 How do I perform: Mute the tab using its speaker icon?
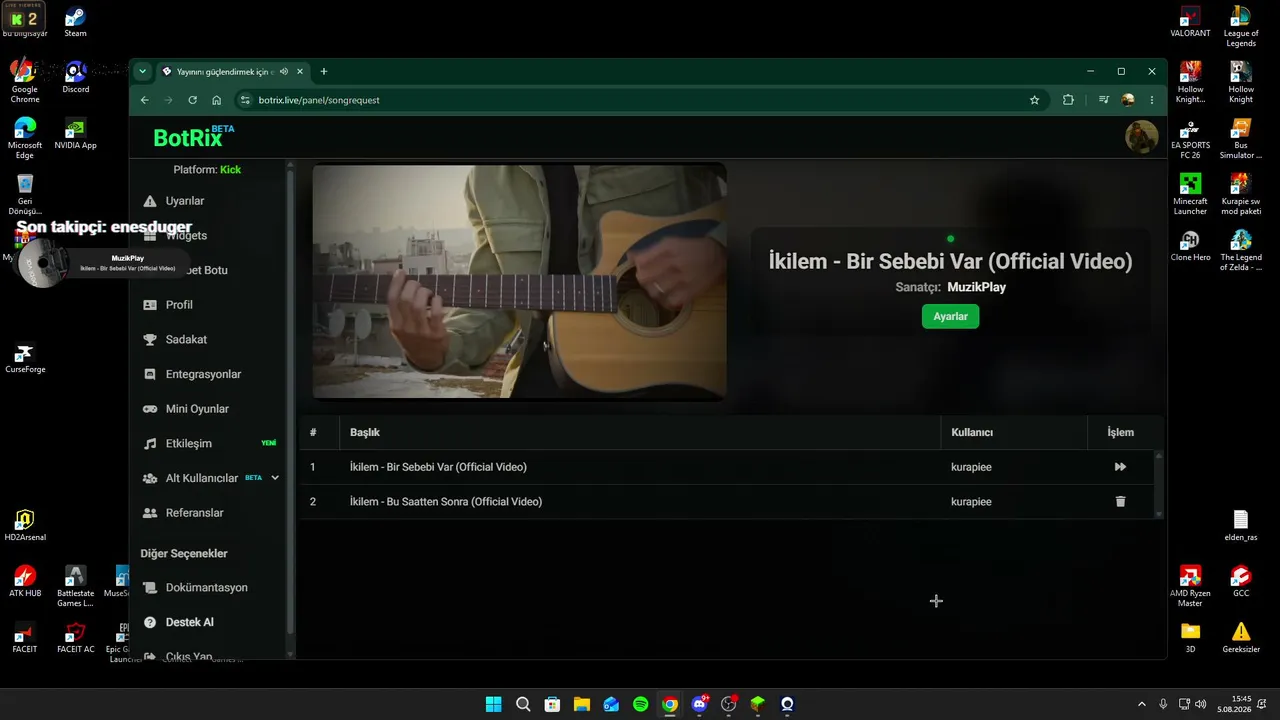[x=284, y=72]
